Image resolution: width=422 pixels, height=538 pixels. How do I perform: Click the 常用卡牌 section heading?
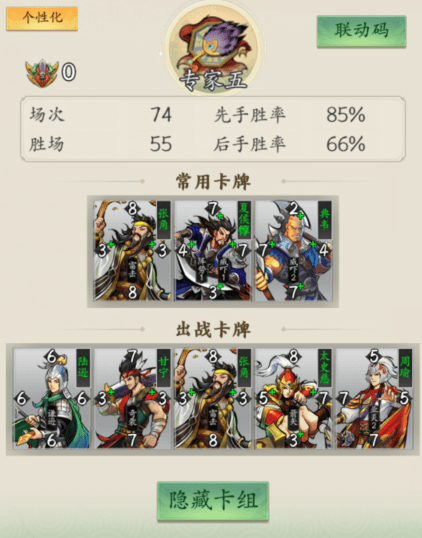[213, 182]
